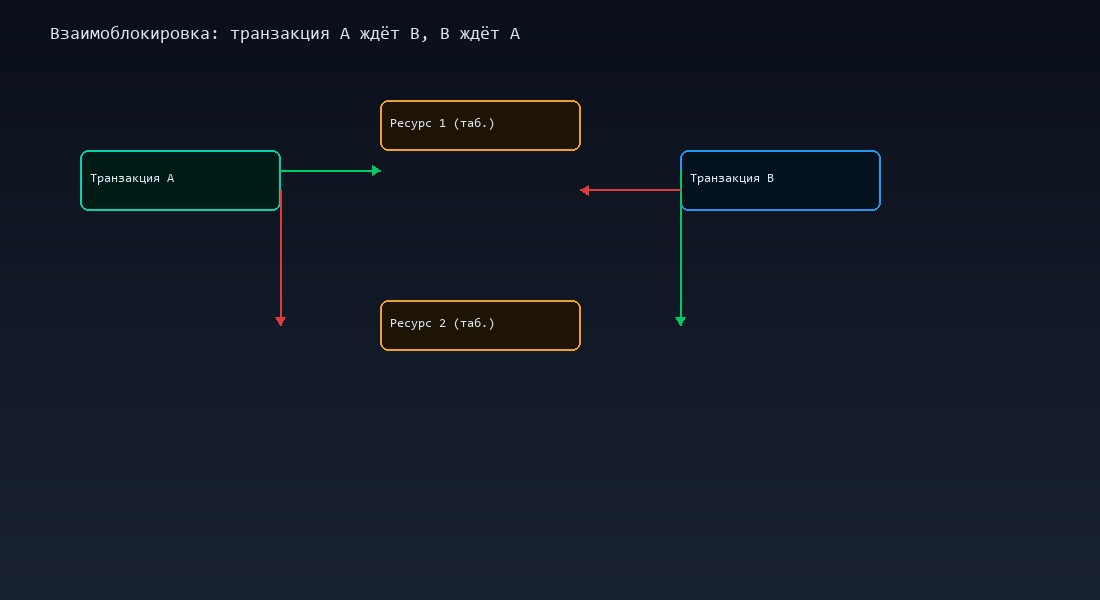This screenshot has width=1100, height=600.
Task: Click the "Транзакция B" text label
Action: point(732,179)
